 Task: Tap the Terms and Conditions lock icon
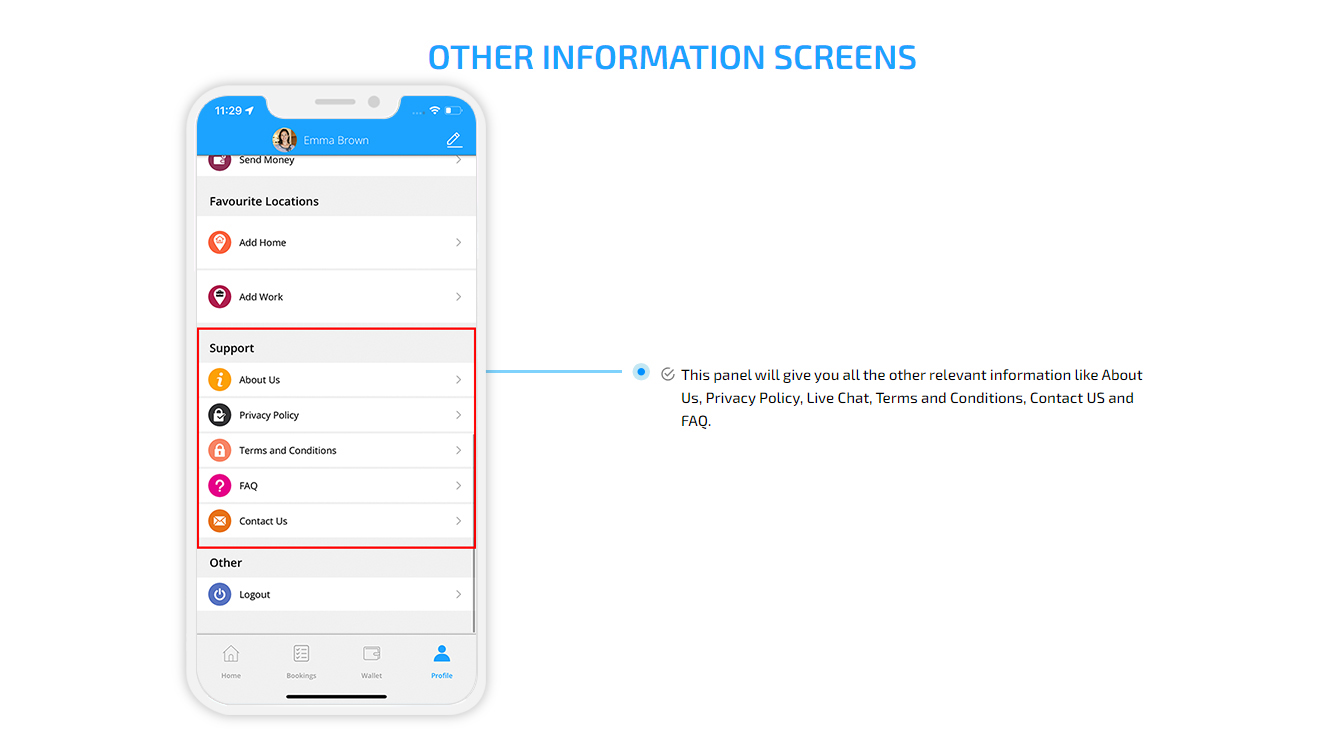pos(220,450)
